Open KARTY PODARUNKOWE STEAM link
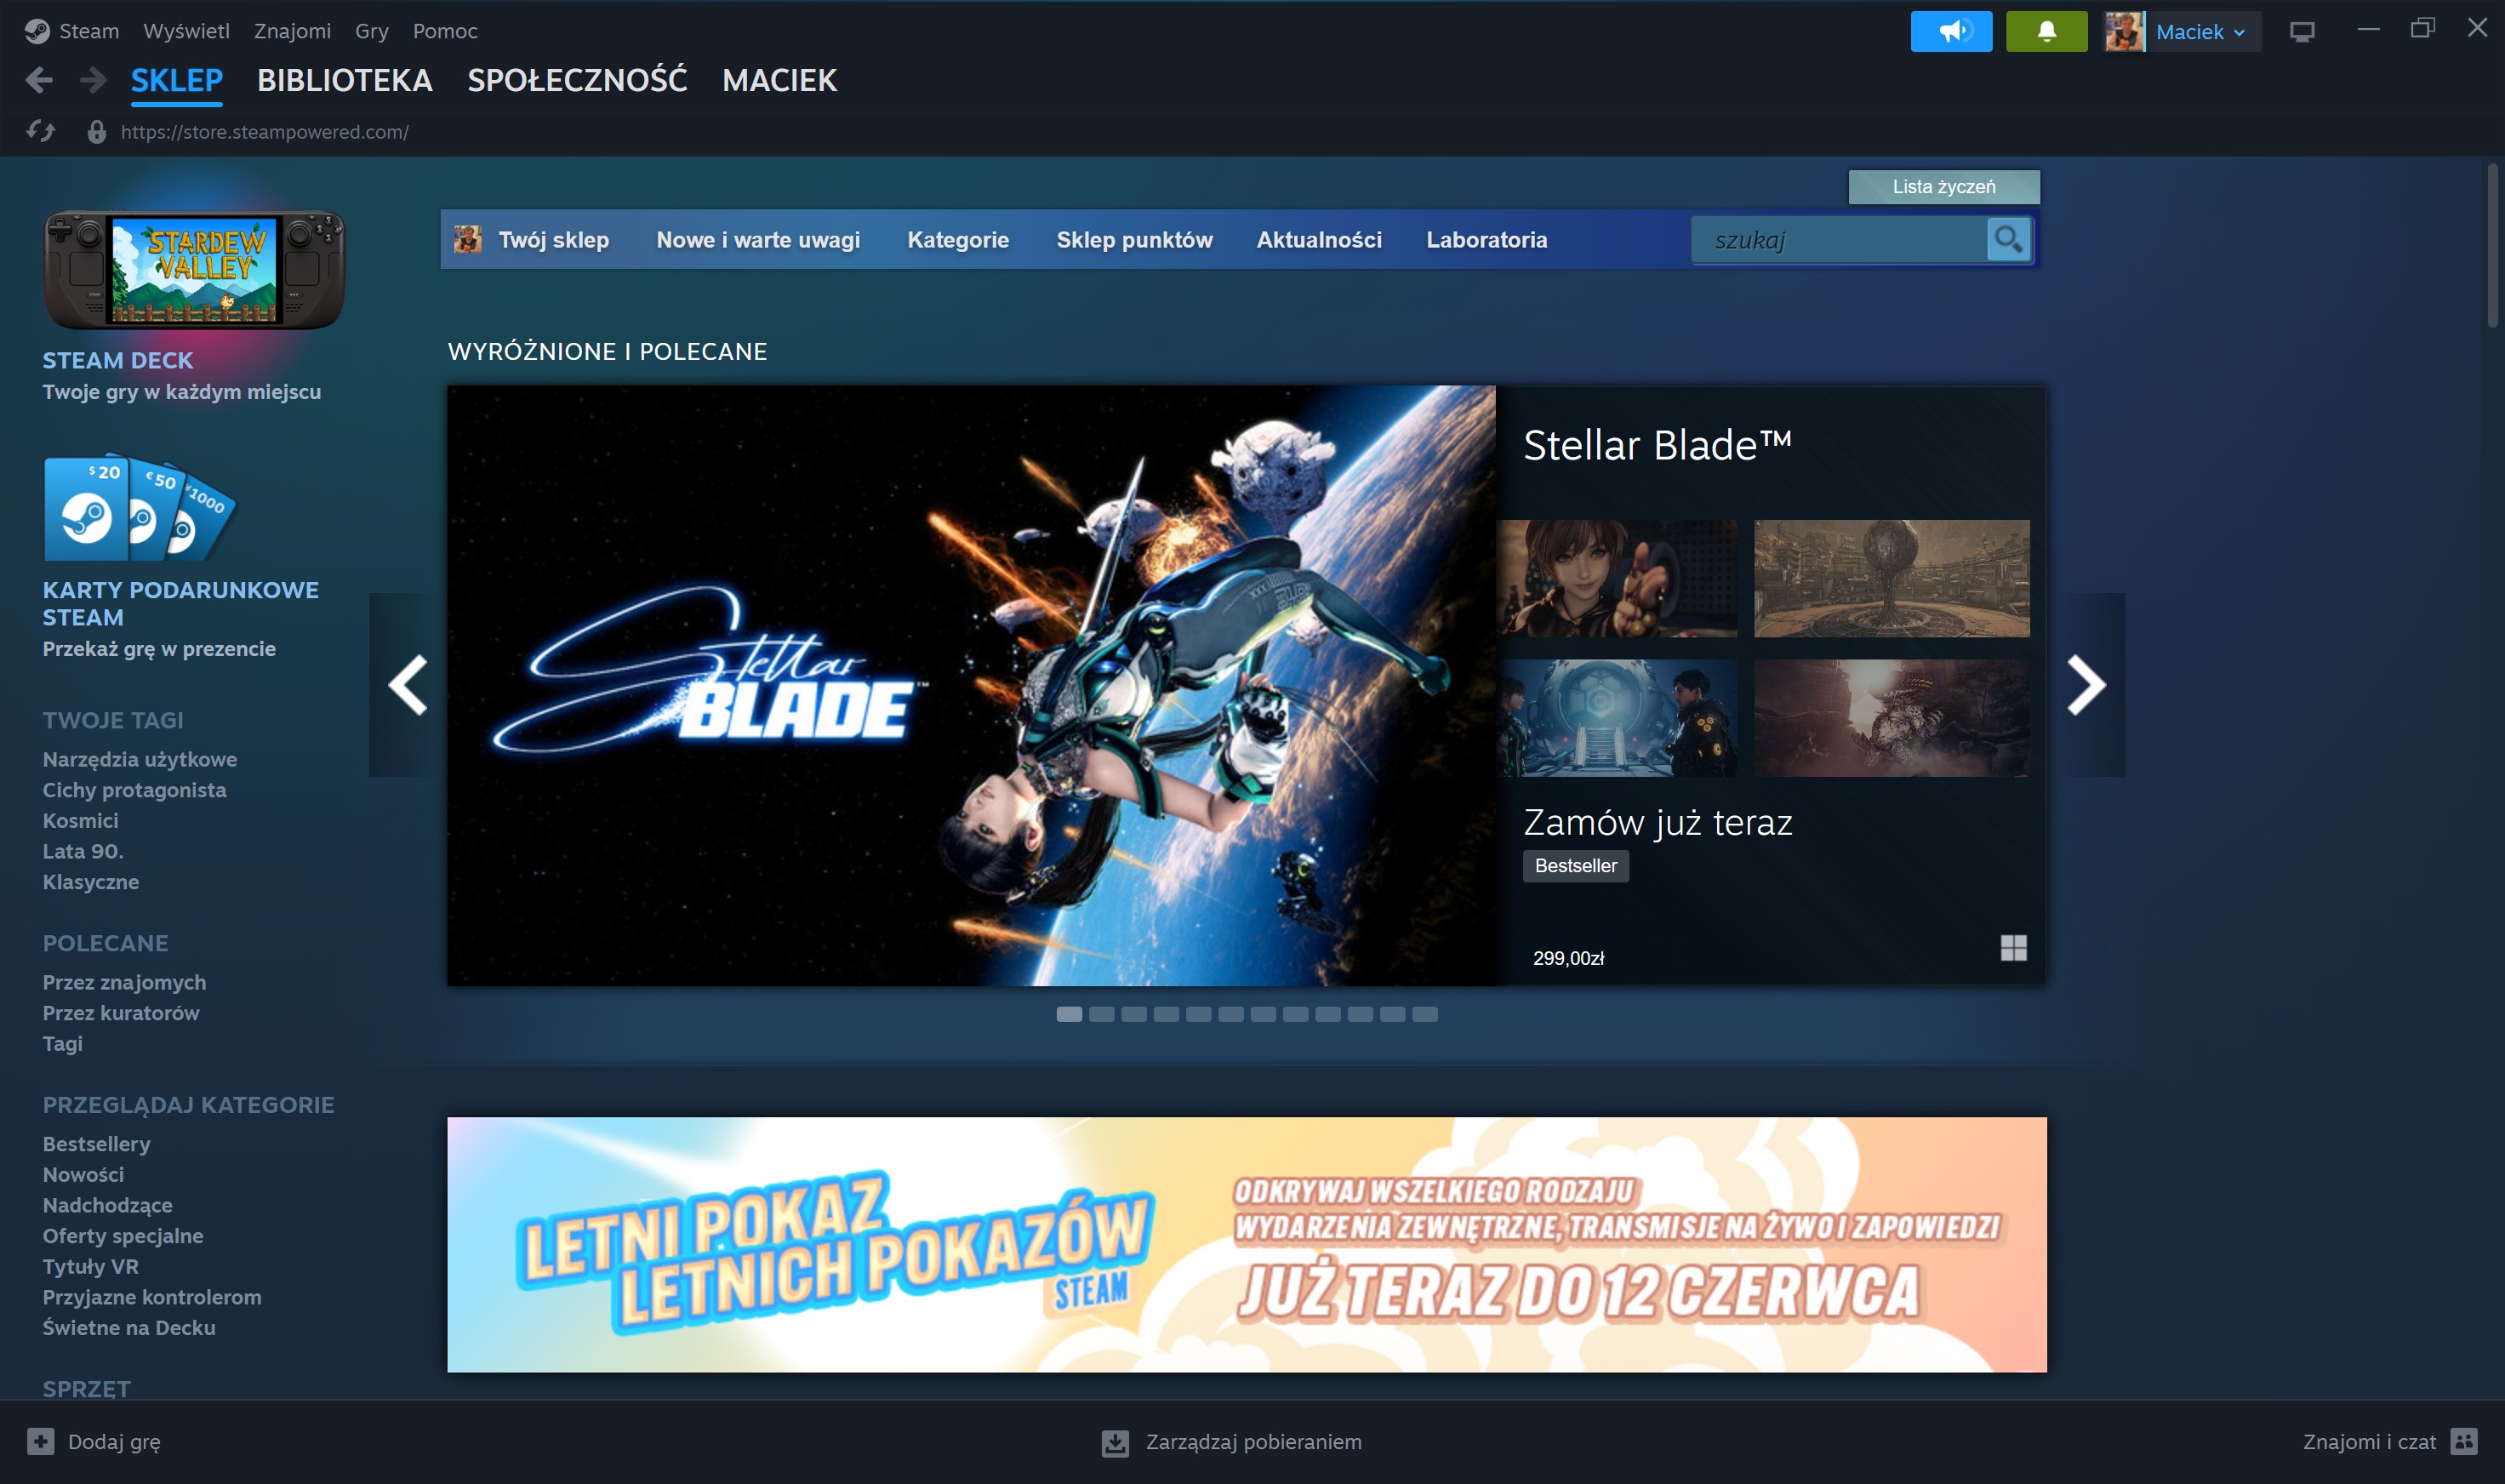Image resolution: width=2505 pixels, height=1484 pixels. (x=180, y=603)
